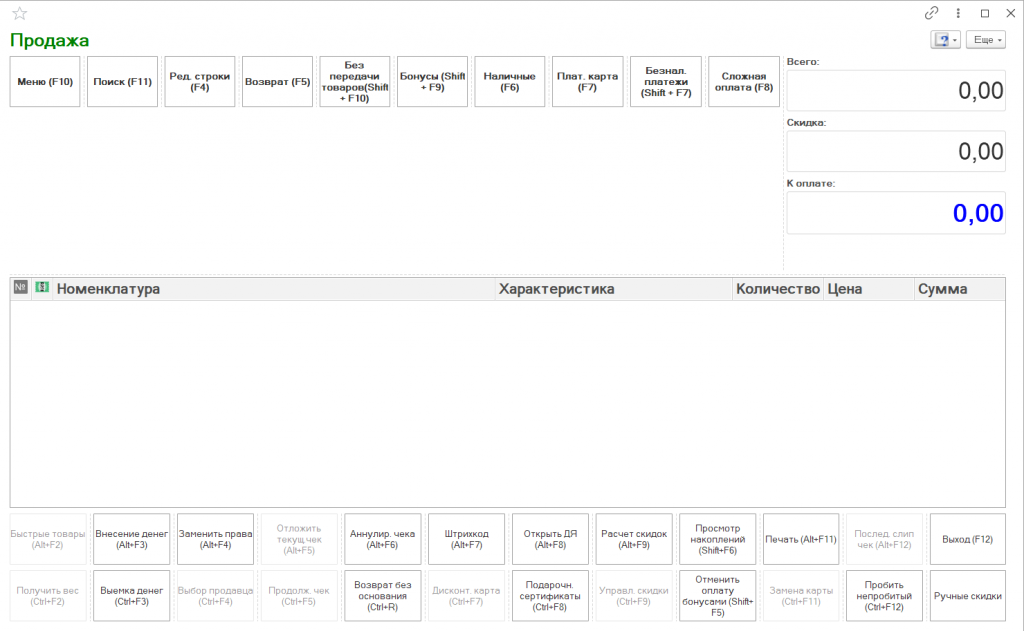Click the Возврат (F5) button

(x=278, y=82)
